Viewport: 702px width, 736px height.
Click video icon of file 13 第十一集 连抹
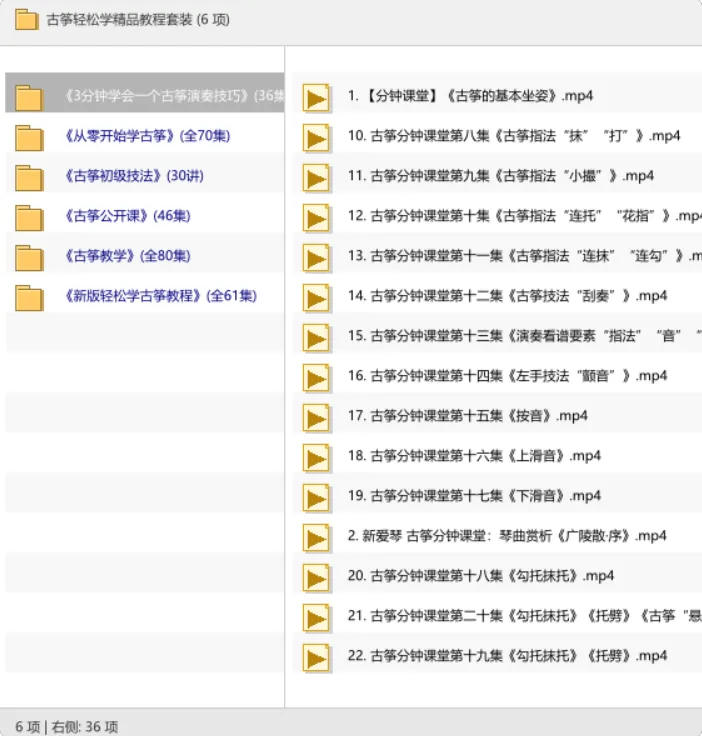click(x=316, y=258)
